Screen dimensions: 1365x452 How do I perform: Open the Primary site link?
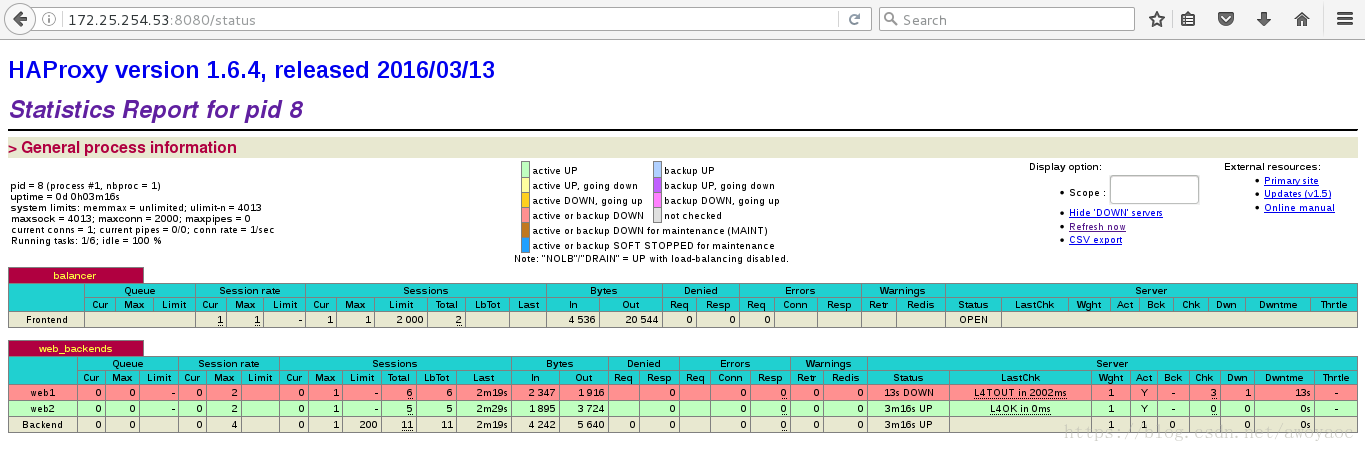coord(1291,181)
